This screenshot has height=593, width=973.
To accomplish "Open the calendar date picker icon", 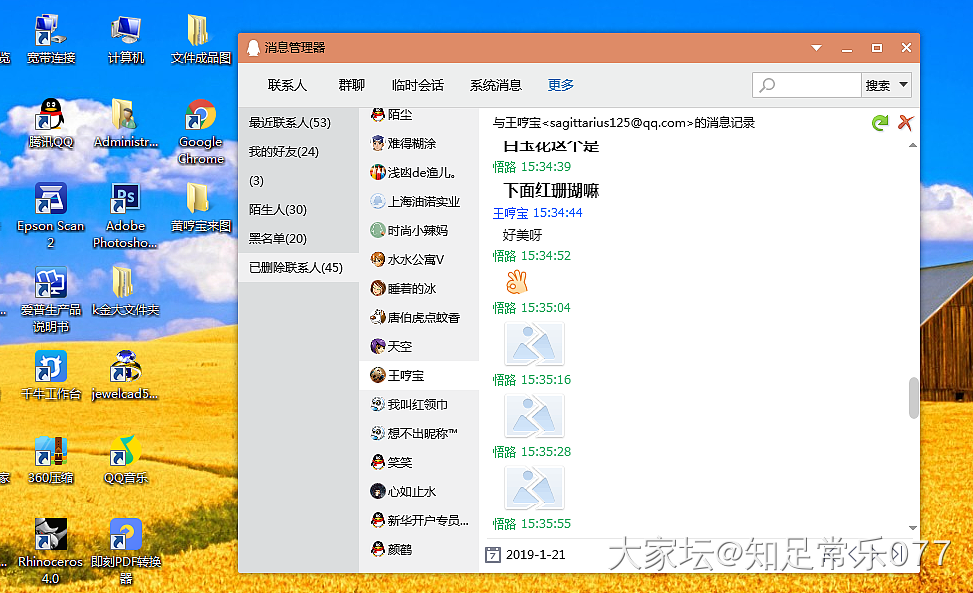I will pos(492,554).
